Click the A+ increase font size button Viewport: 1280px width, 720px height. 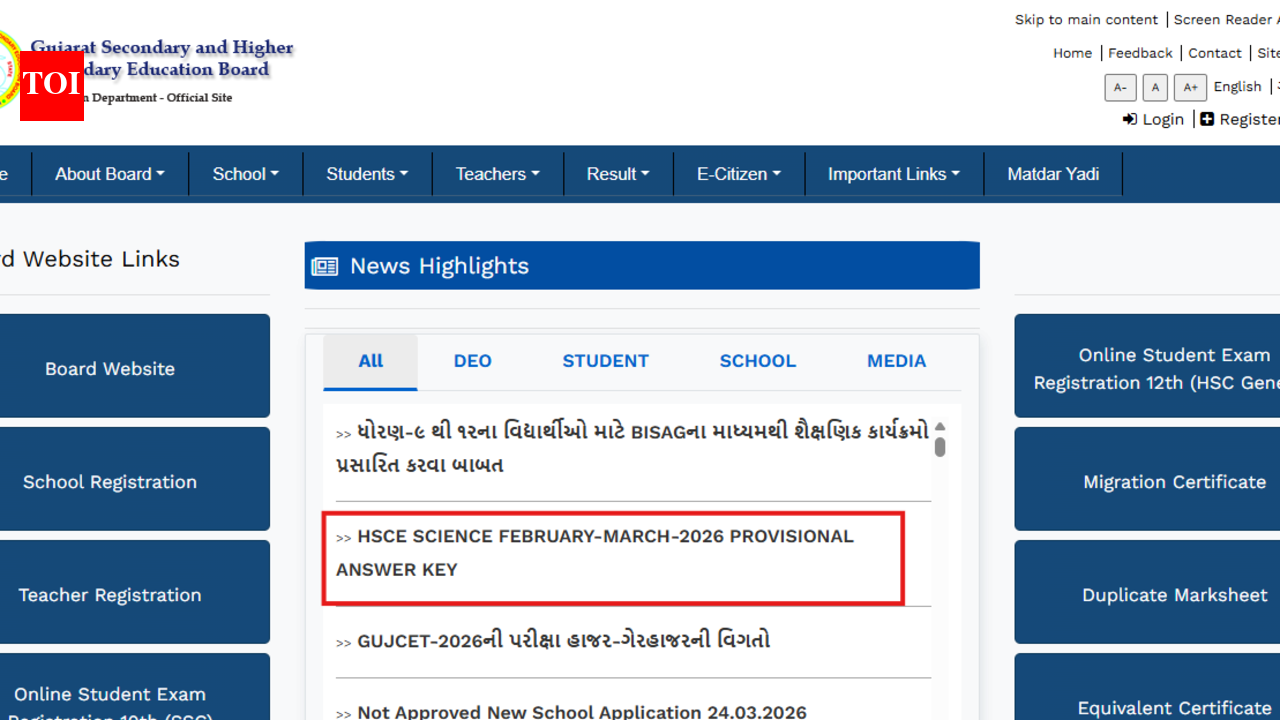tap(1190, 87)
